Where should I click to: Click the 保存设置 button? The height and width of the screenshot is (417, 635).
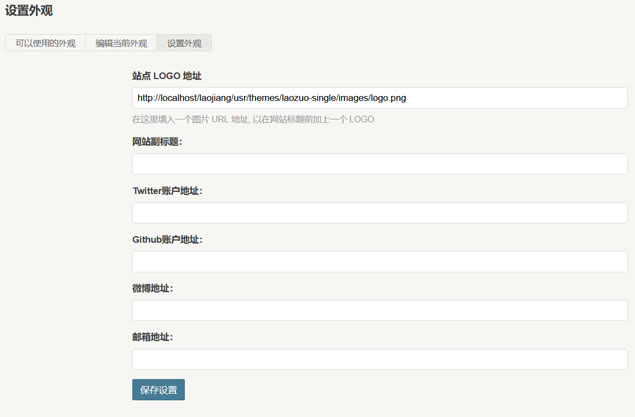coord(158,389)
